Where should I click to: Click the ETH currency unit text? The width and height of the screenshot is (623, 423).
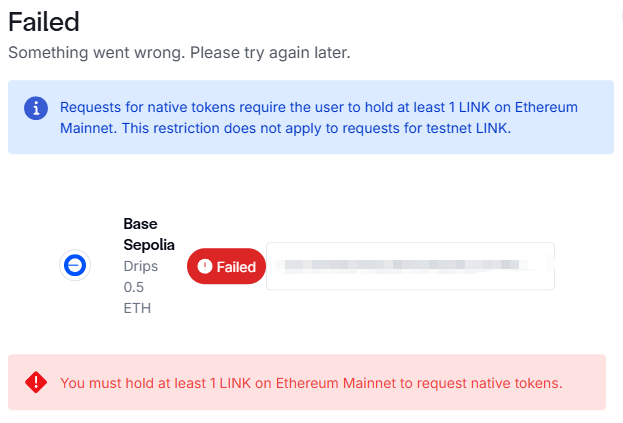(x=137, y=308)
